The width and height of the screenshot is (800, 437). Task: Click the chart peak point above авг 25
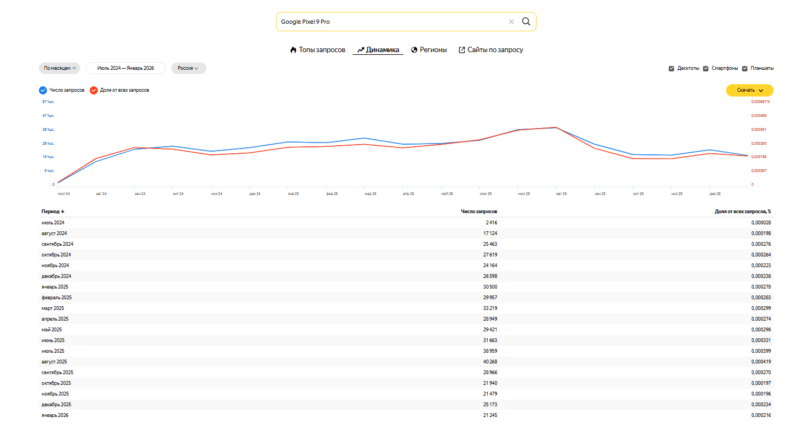pyautogui.click(x=556, y=127)
